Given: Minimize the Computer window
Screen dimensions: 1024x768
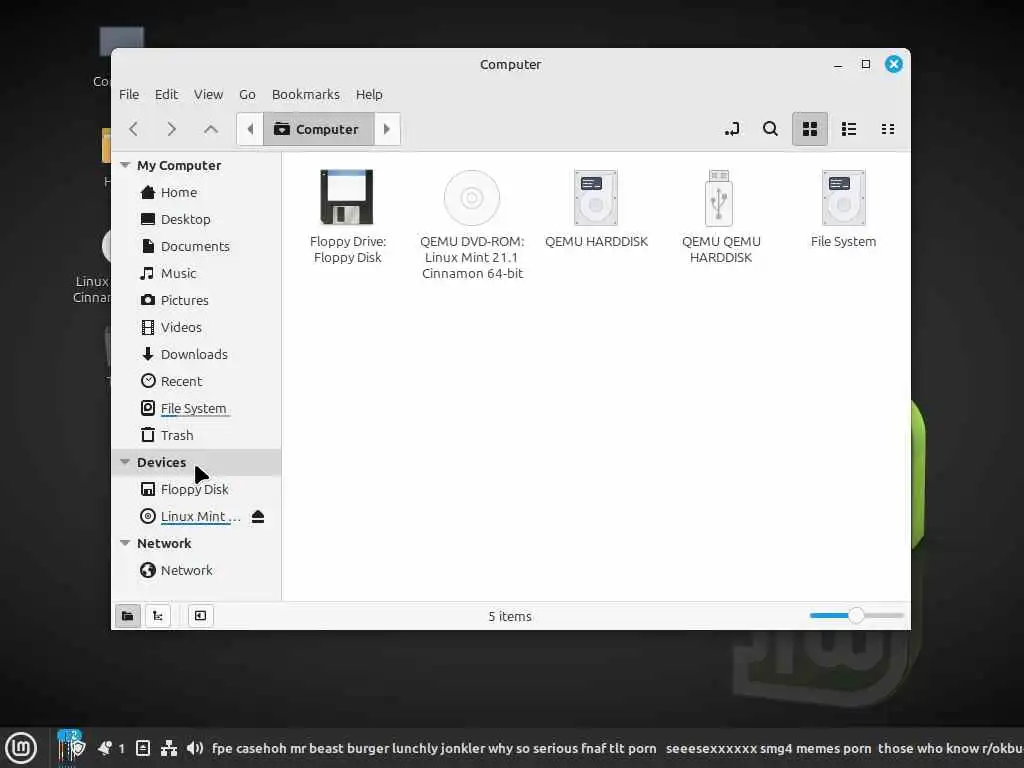Looking at the screenshot, I should pos(838,65).
